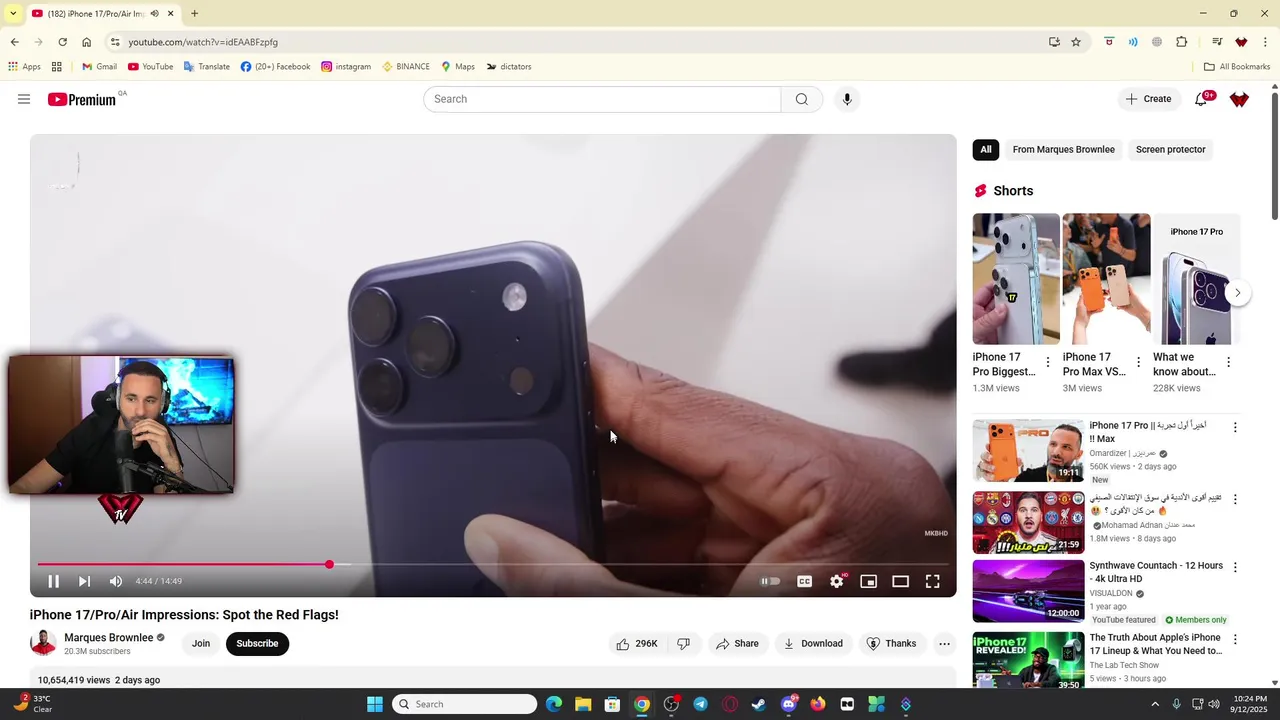The image size is (1280, 720).
Task: Open Synthwave Countach video thumbnail
Action: click(x=1028, y=591)
